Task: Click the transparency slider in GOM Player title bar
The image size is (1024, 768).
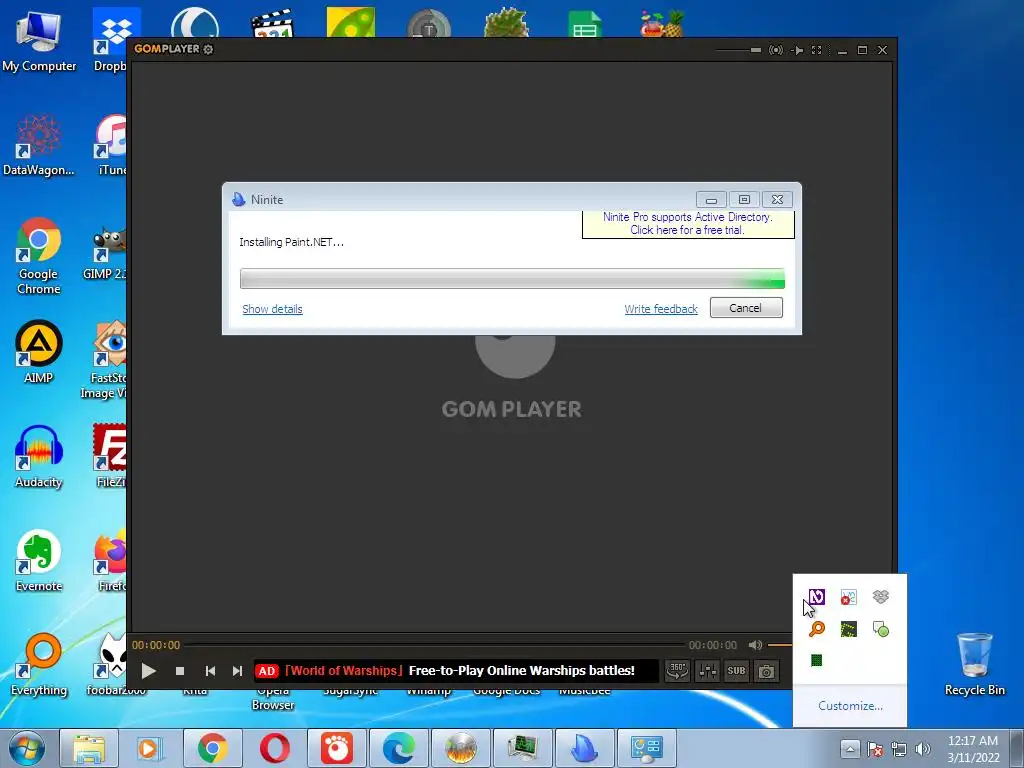Action: point(738,50)
